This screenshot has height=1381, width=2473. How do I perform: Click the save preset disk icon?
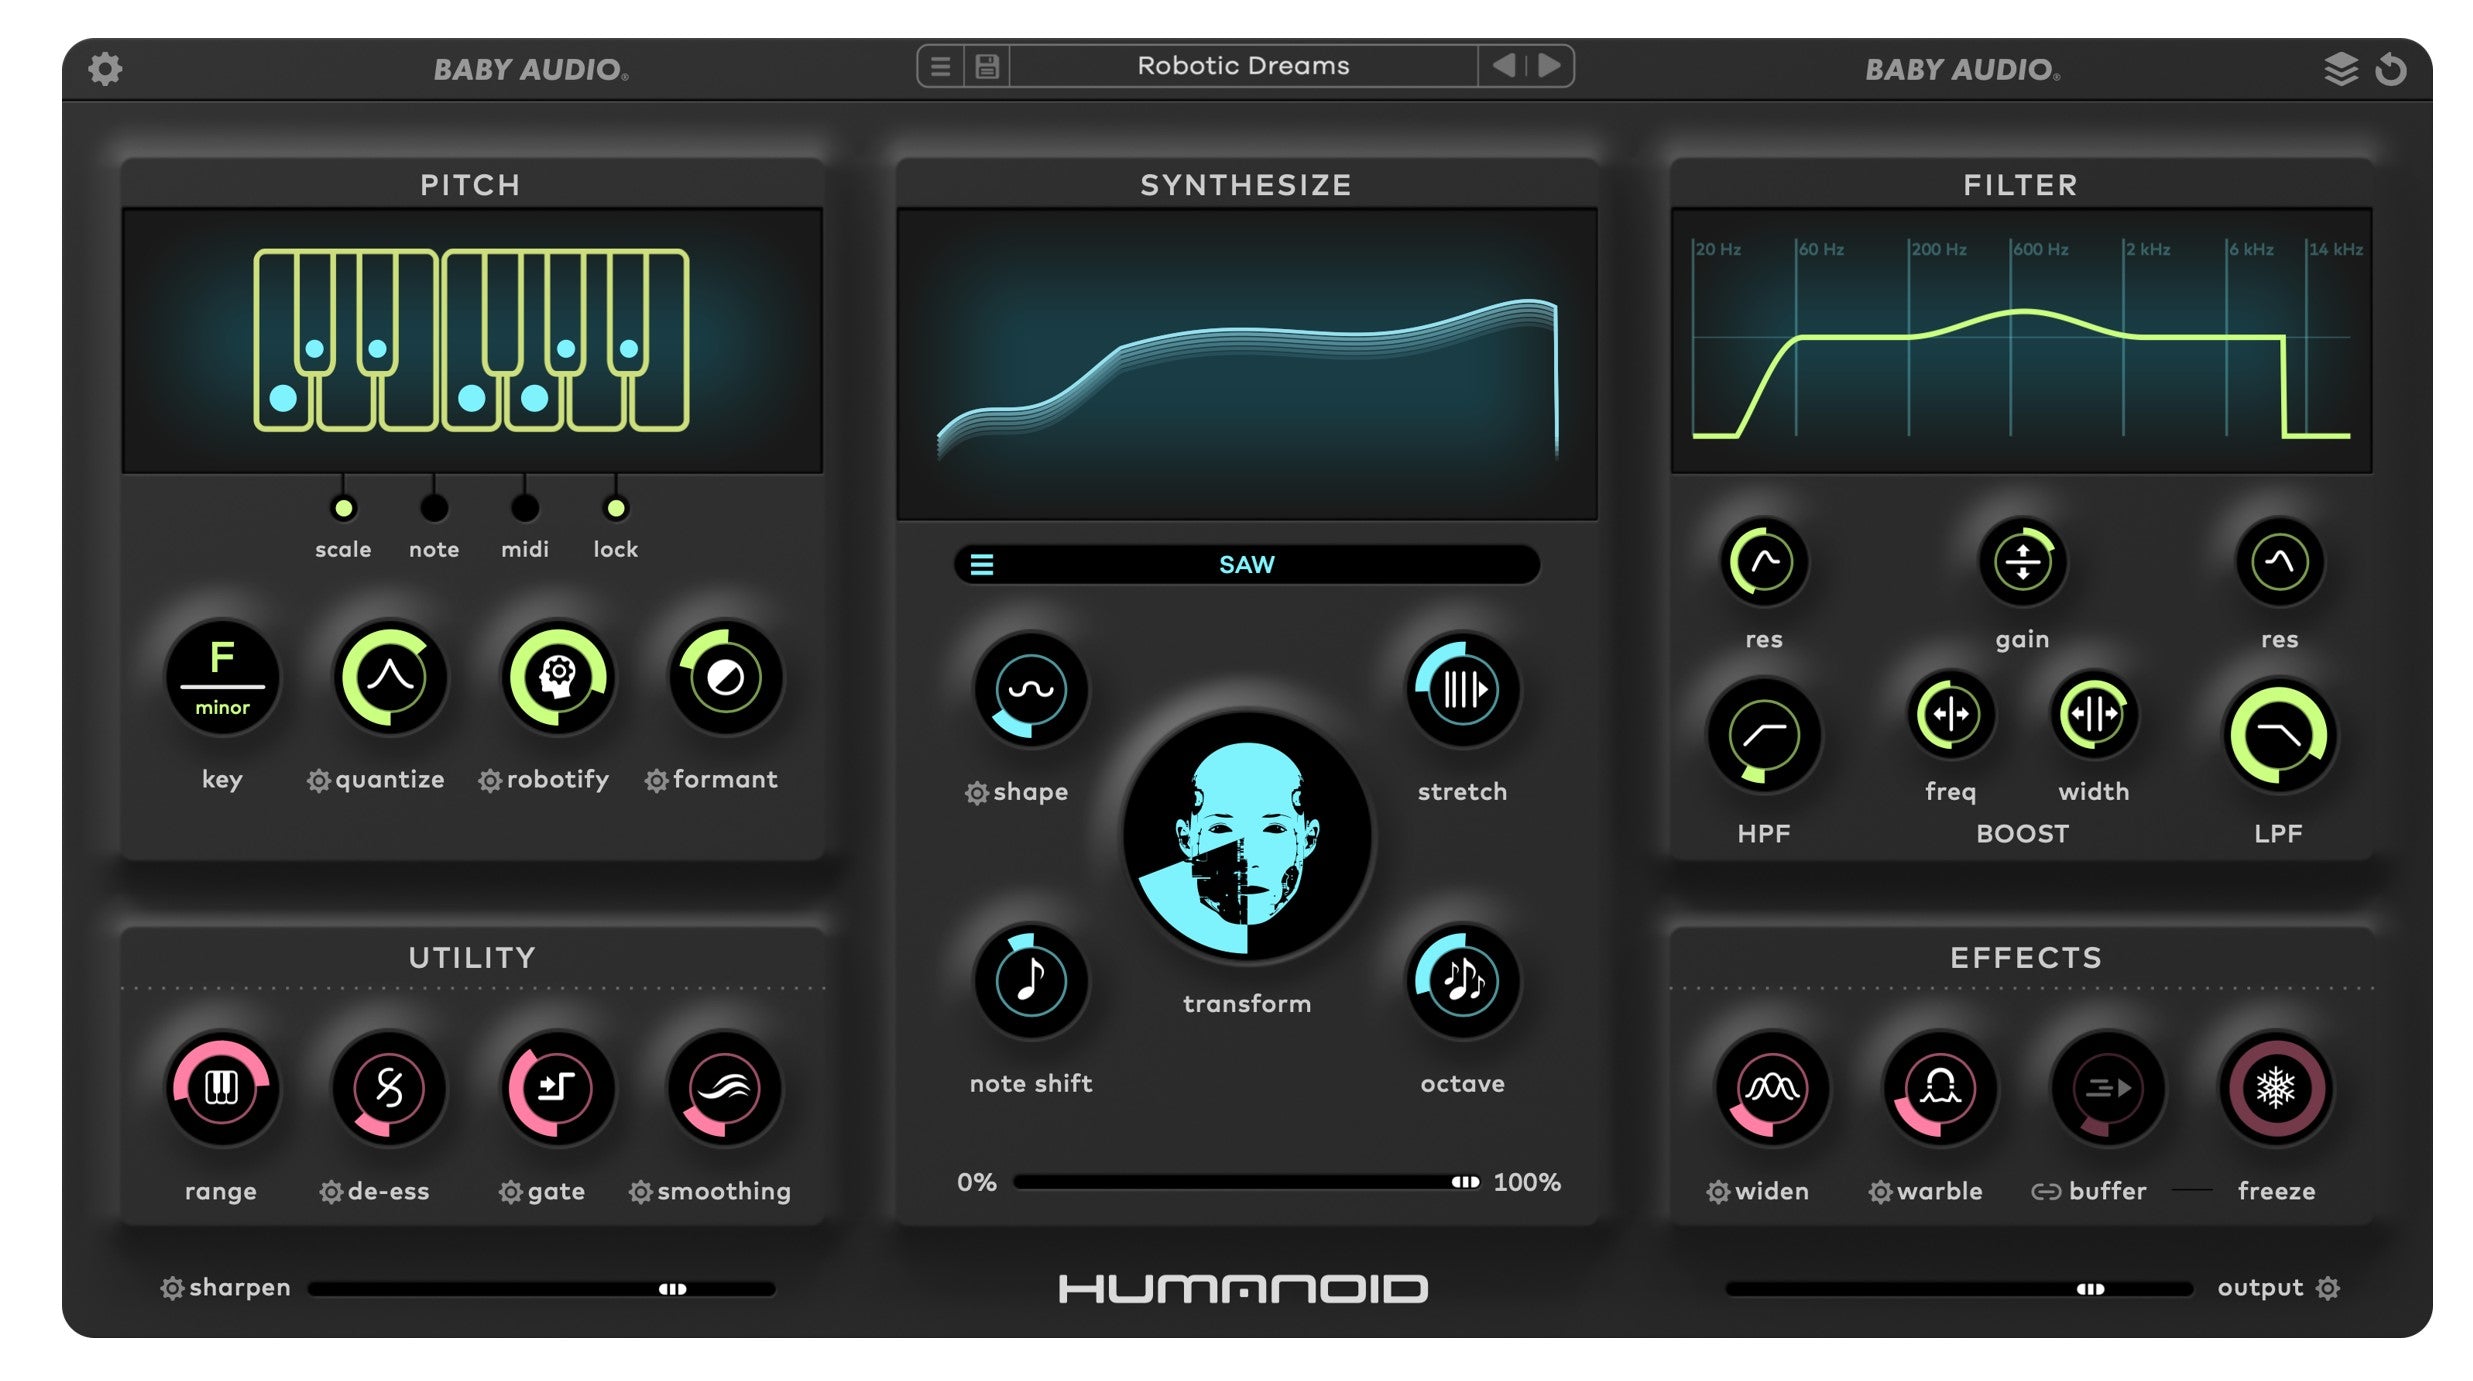click(986, 66)
